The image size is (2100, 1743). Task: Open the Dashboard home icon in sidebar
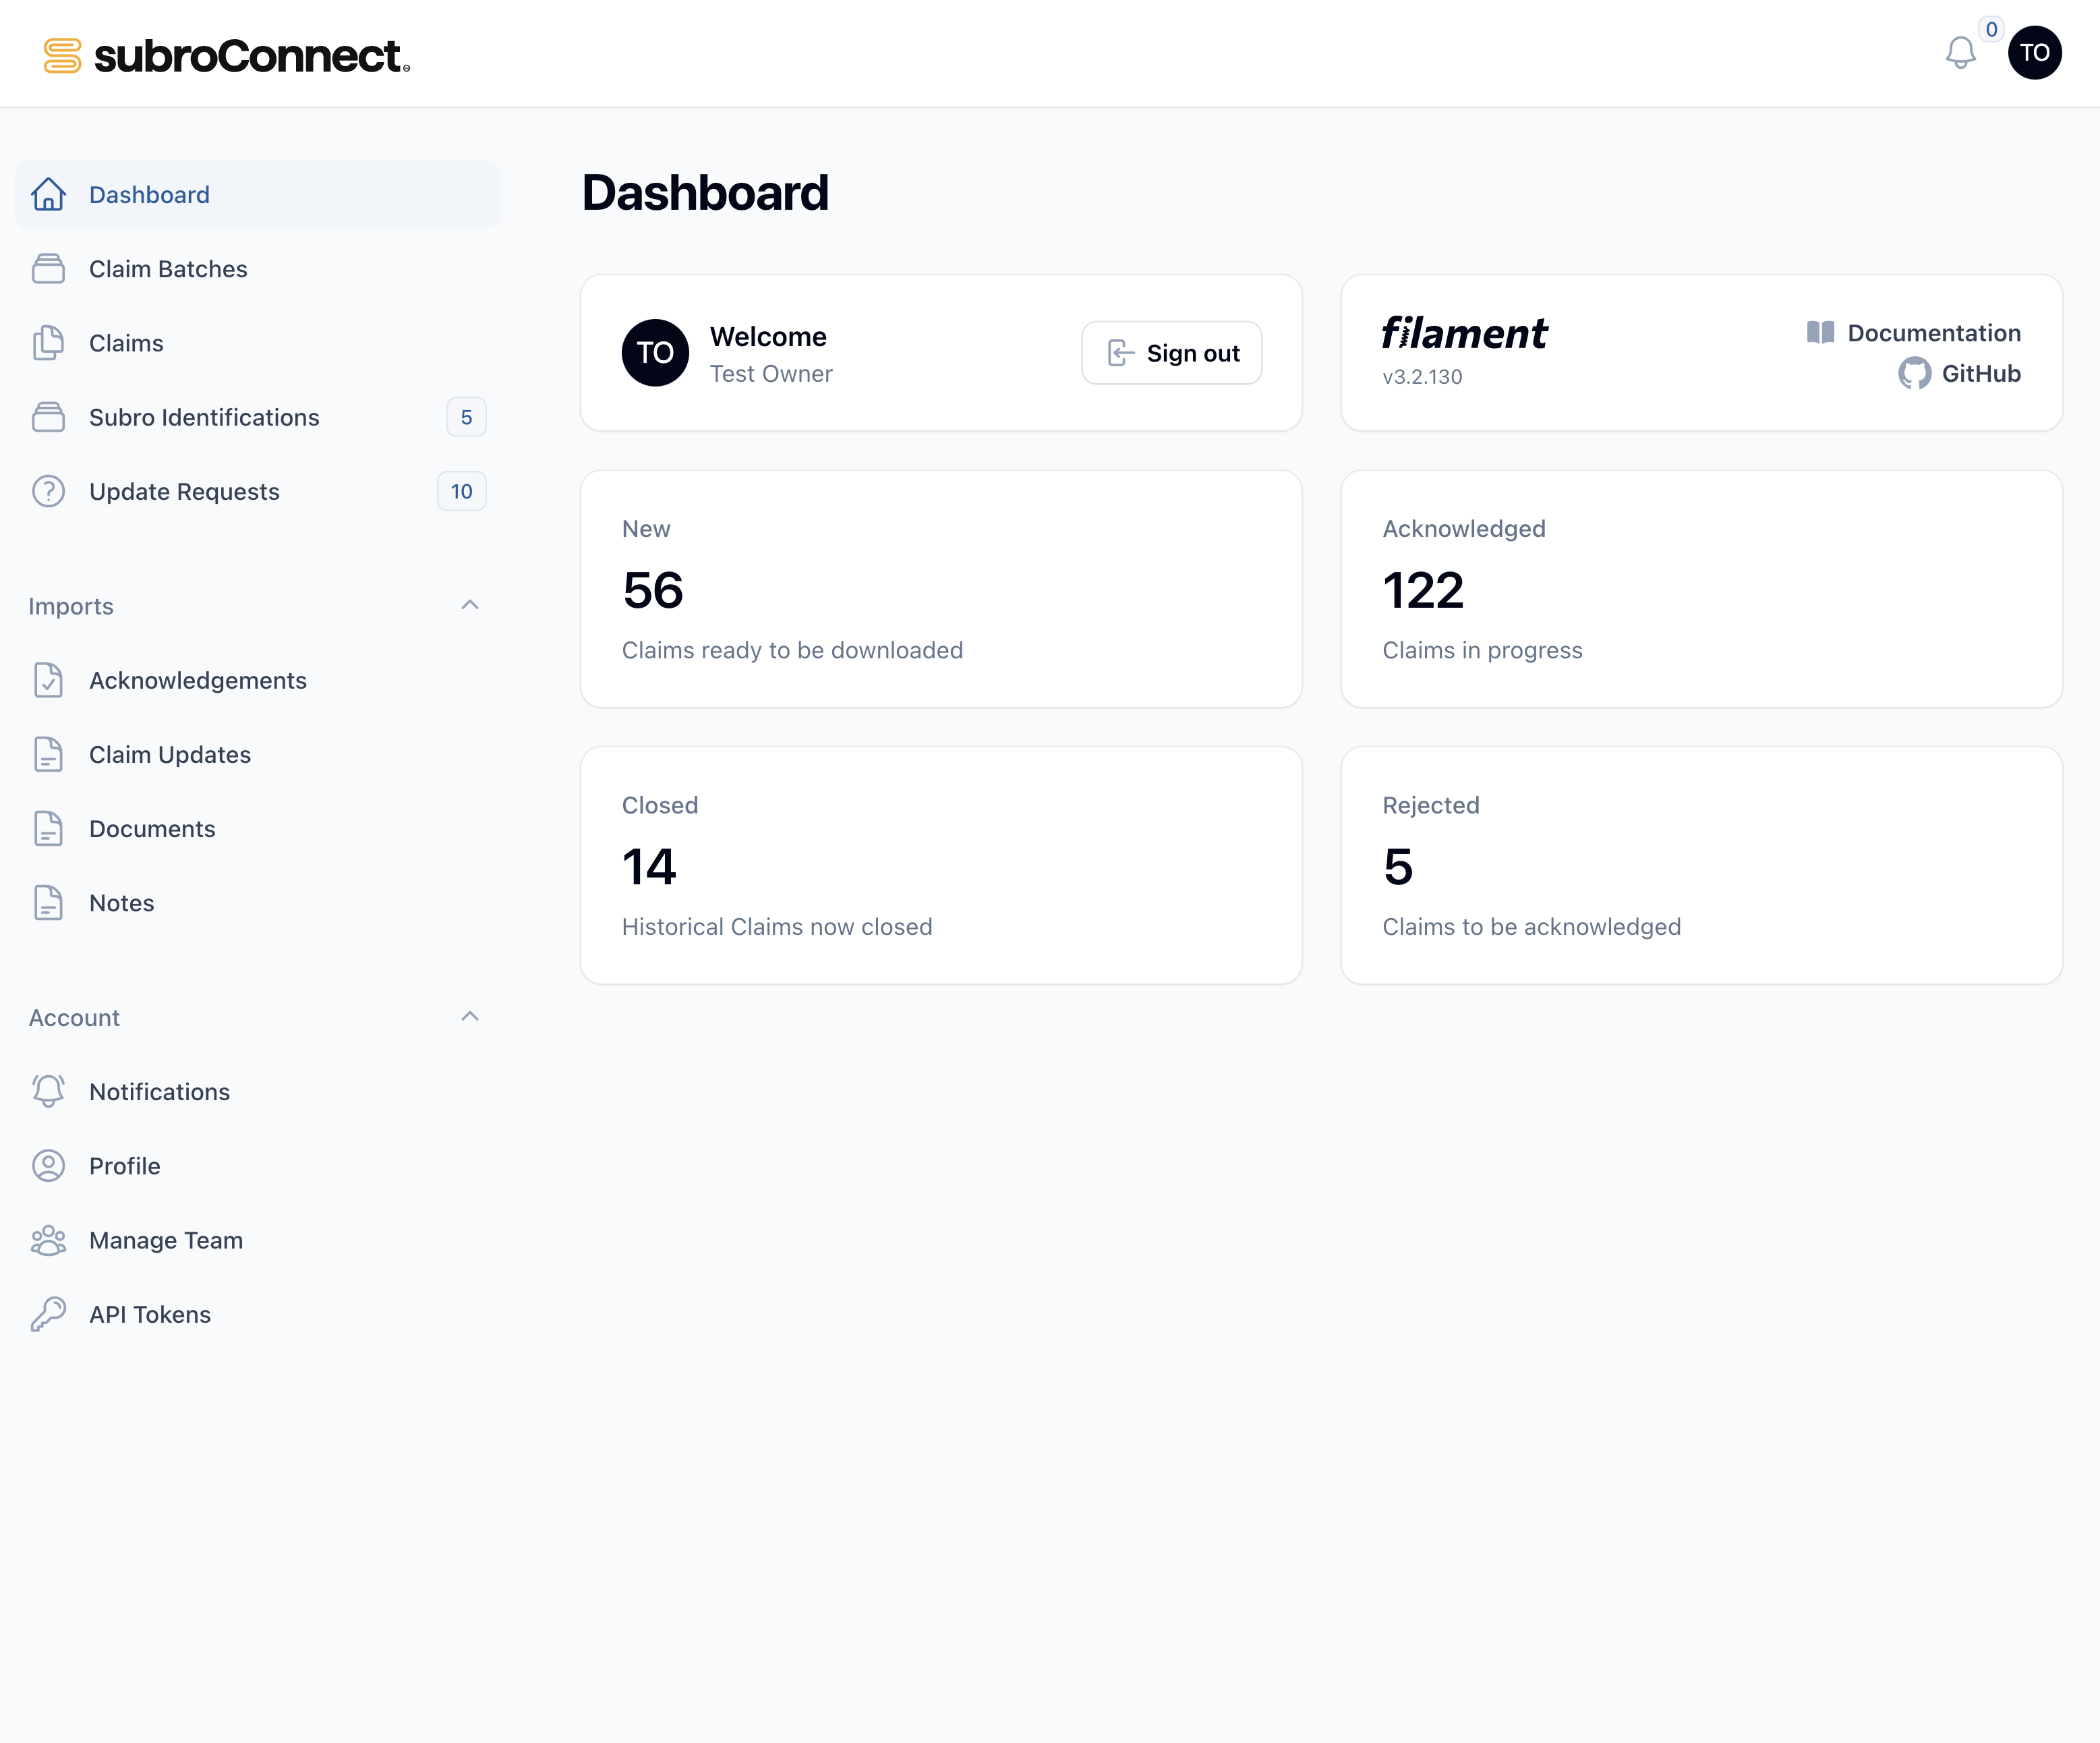(49, 194)
